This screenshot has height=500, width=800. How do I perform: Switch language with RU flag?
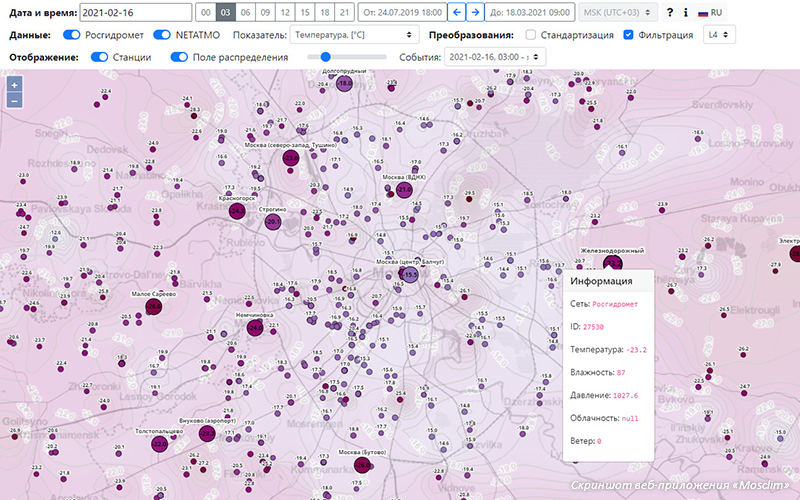[710, 13]
